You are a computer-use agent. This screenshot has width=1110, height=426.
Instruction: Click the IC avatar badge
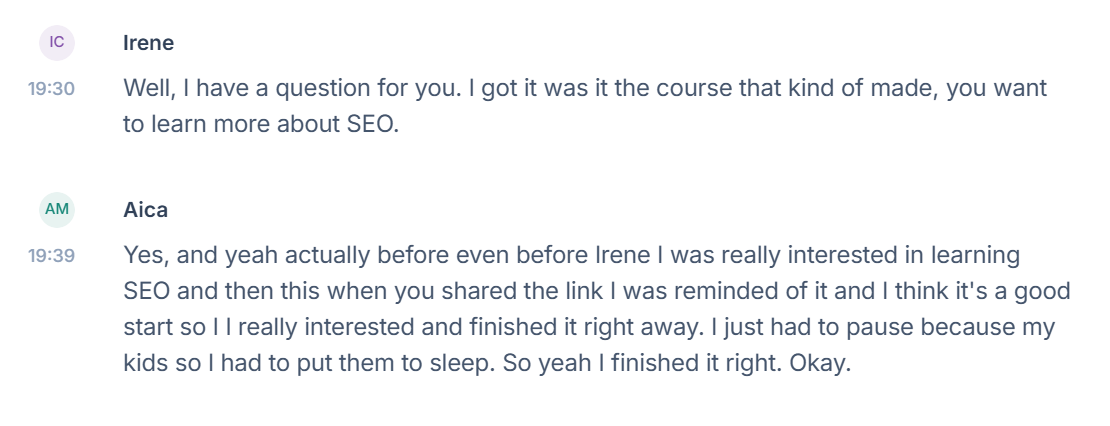(57, 42)
